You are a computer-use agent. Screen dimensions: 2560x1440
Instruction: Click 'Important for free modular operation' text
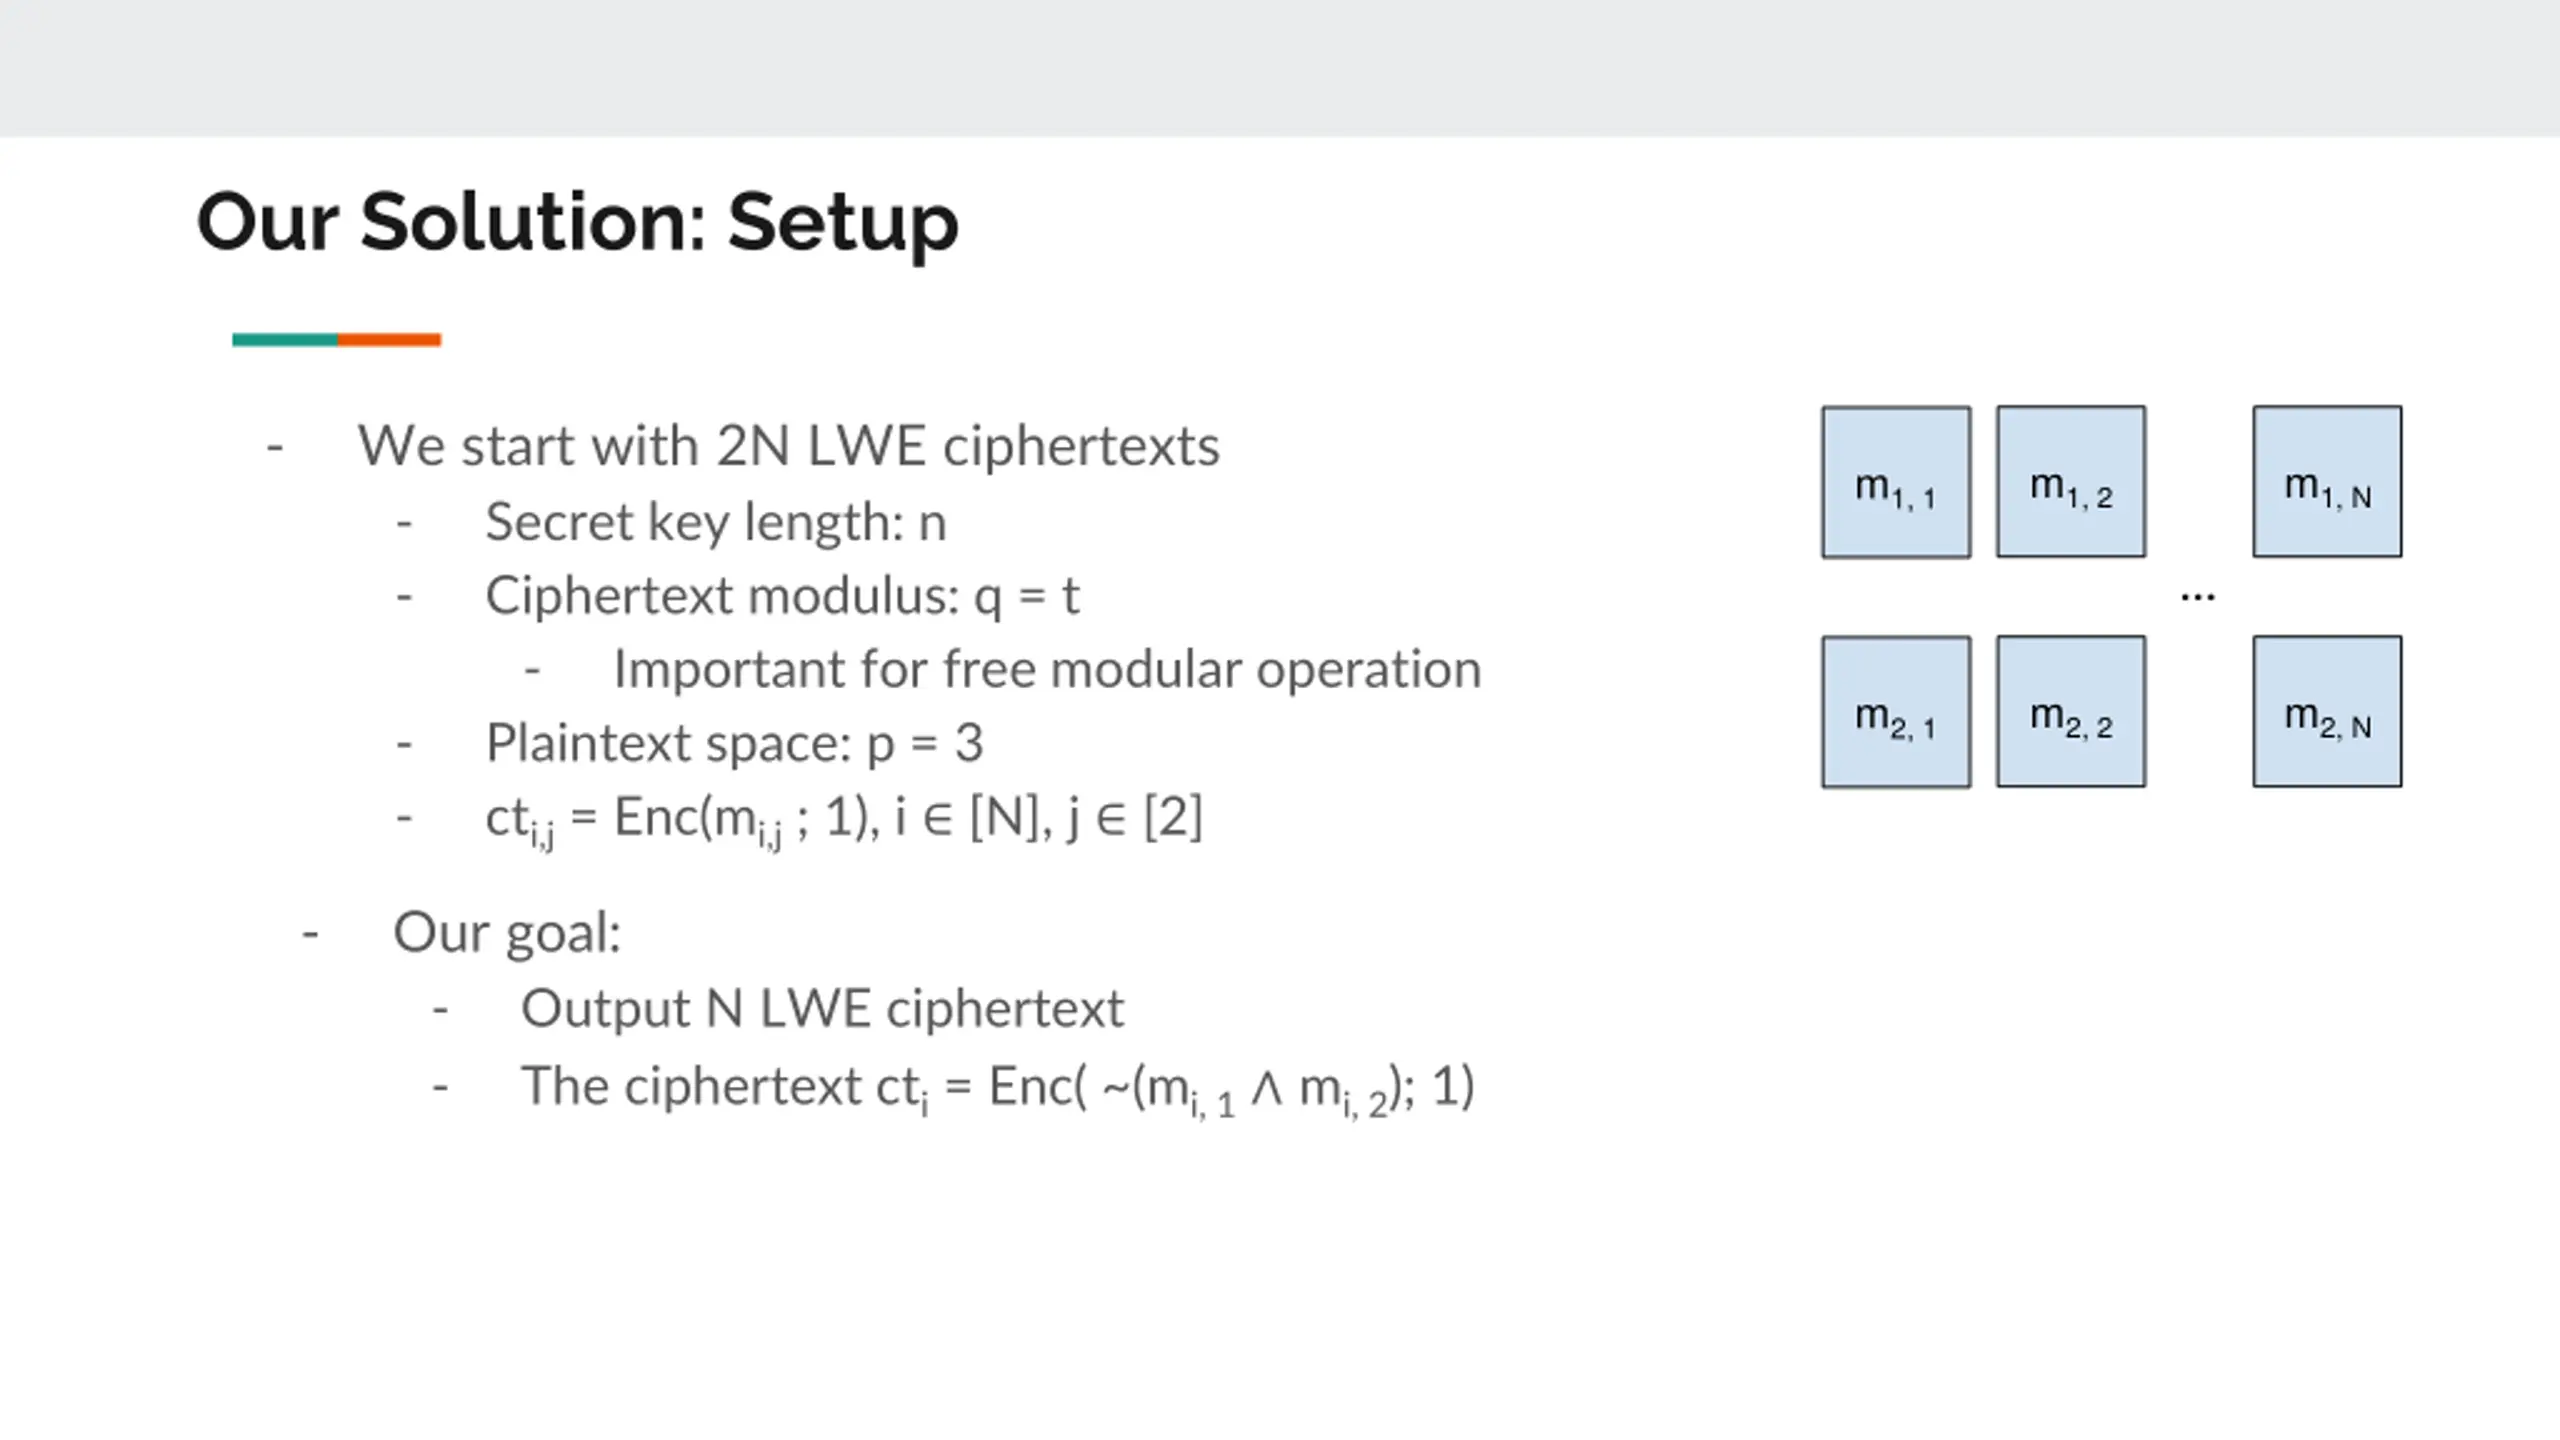tap(1047, 669)
